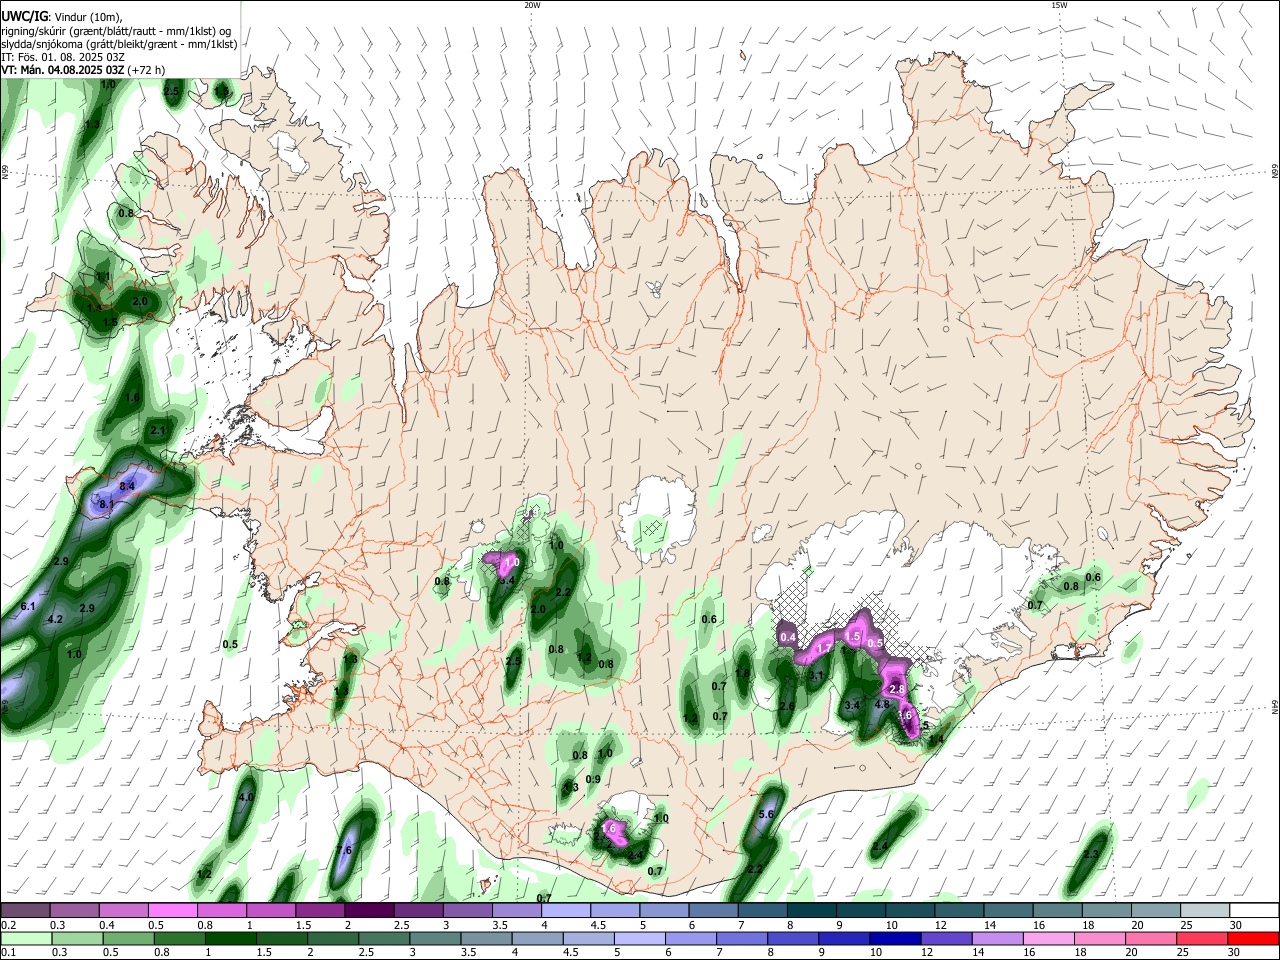Viewport: 1280px width, 960px height.
Task: Click the palest green swatch at rain legend 0.1
Action: point(25,939)
